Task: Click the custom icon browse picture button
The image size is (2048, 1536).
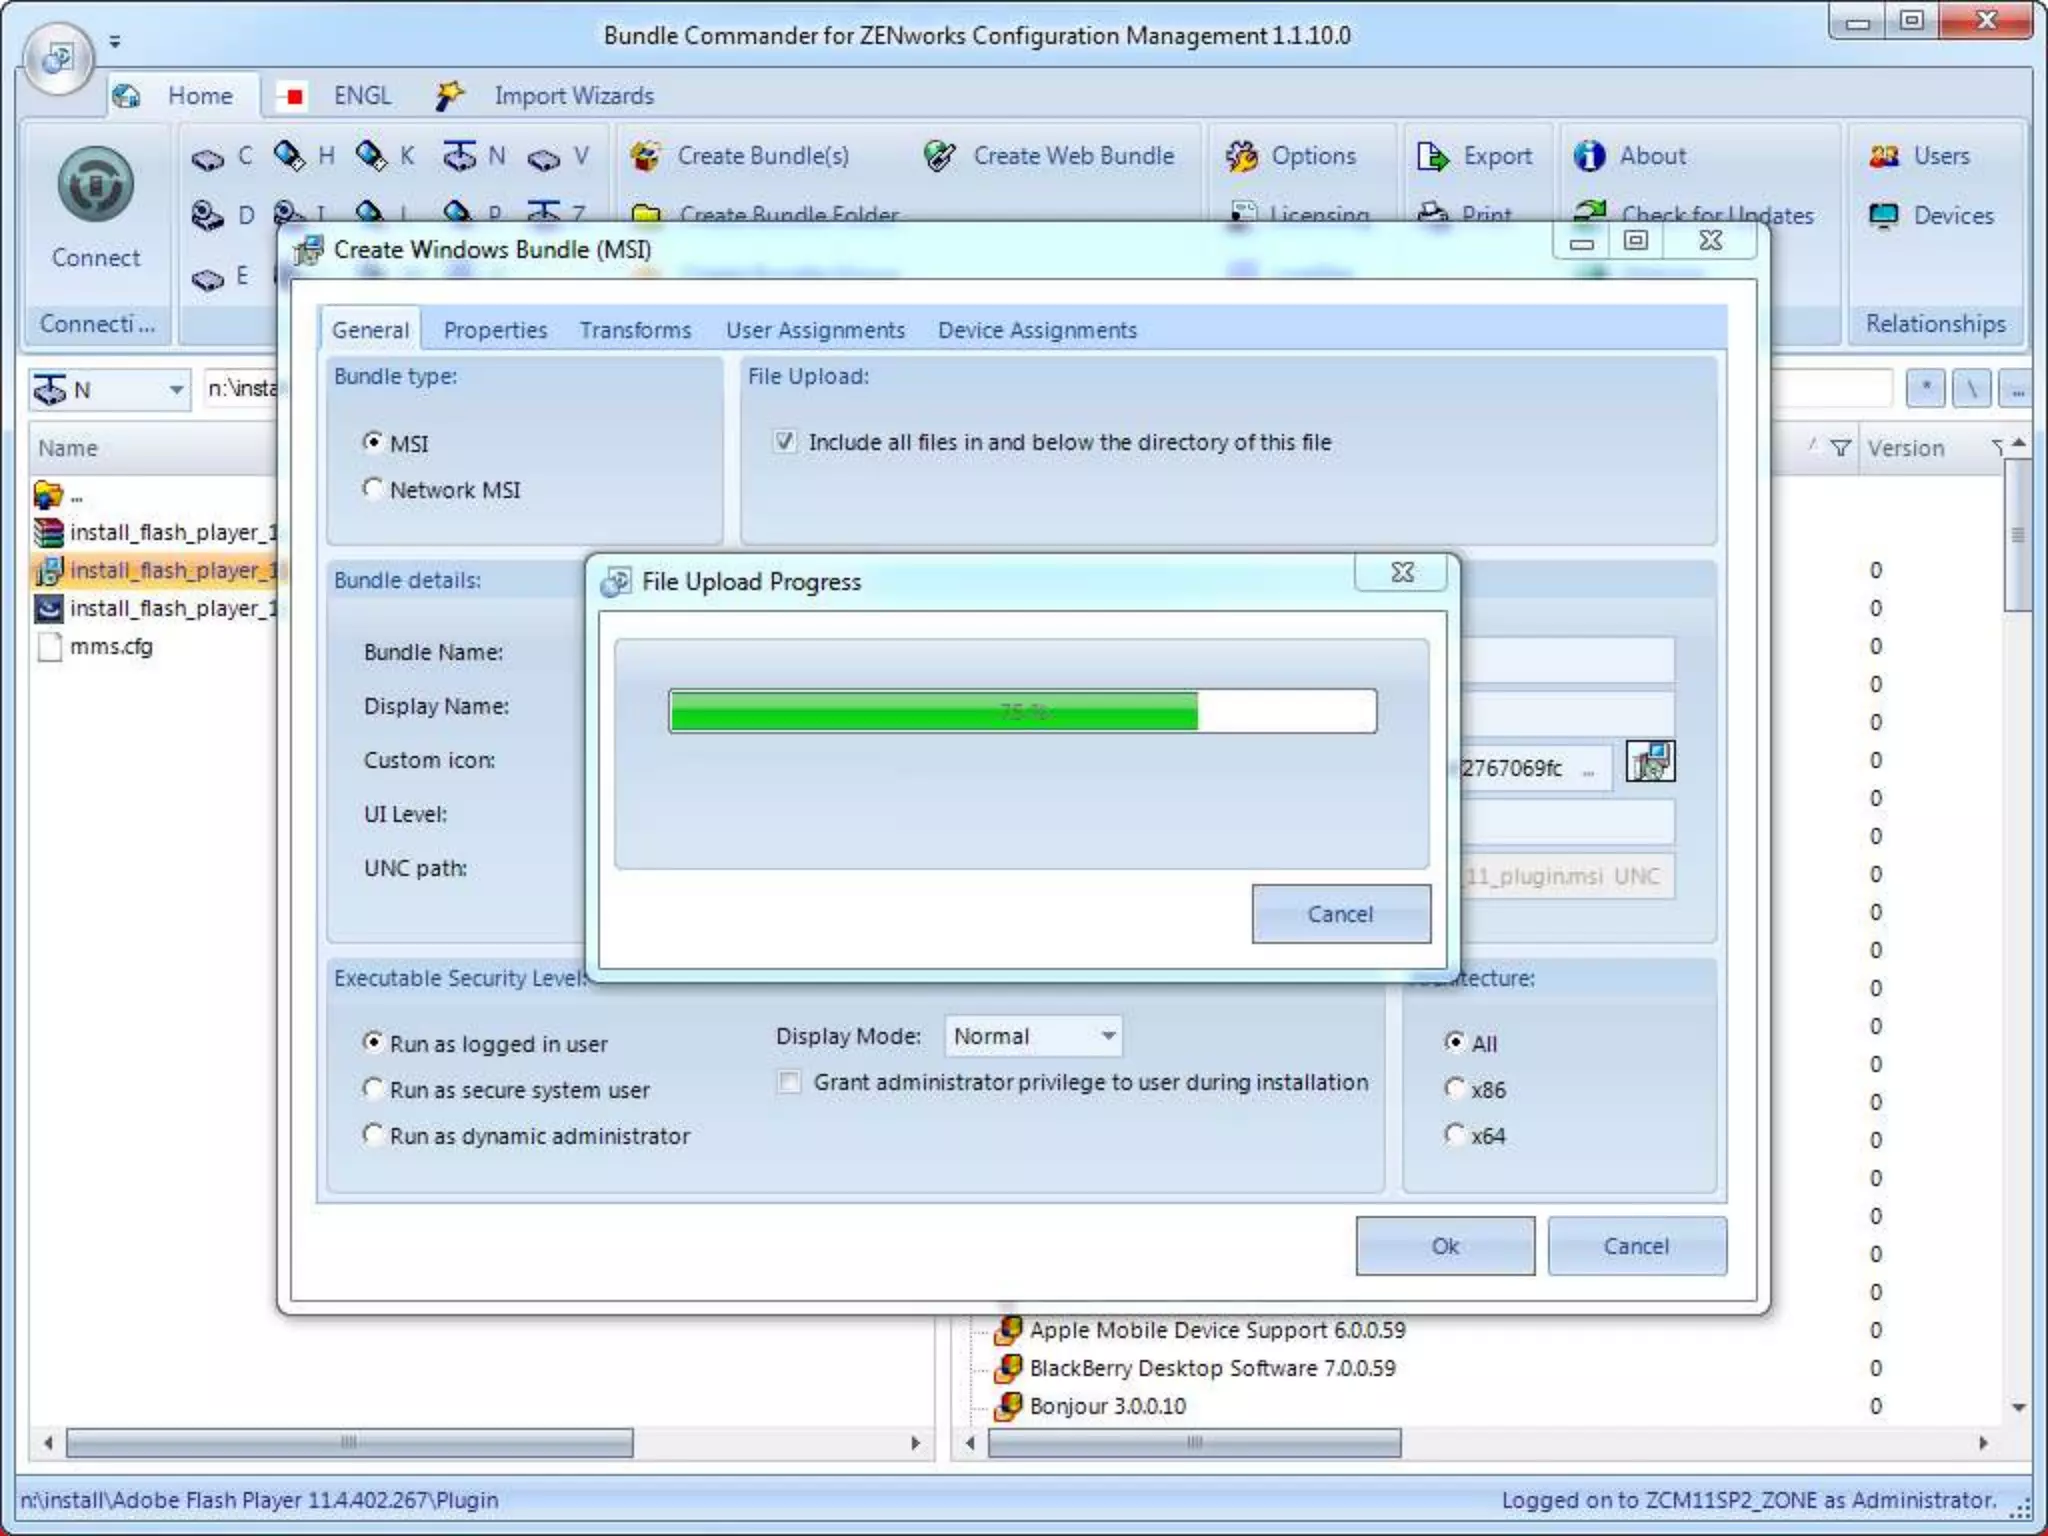Action: tap(1650, 762)
